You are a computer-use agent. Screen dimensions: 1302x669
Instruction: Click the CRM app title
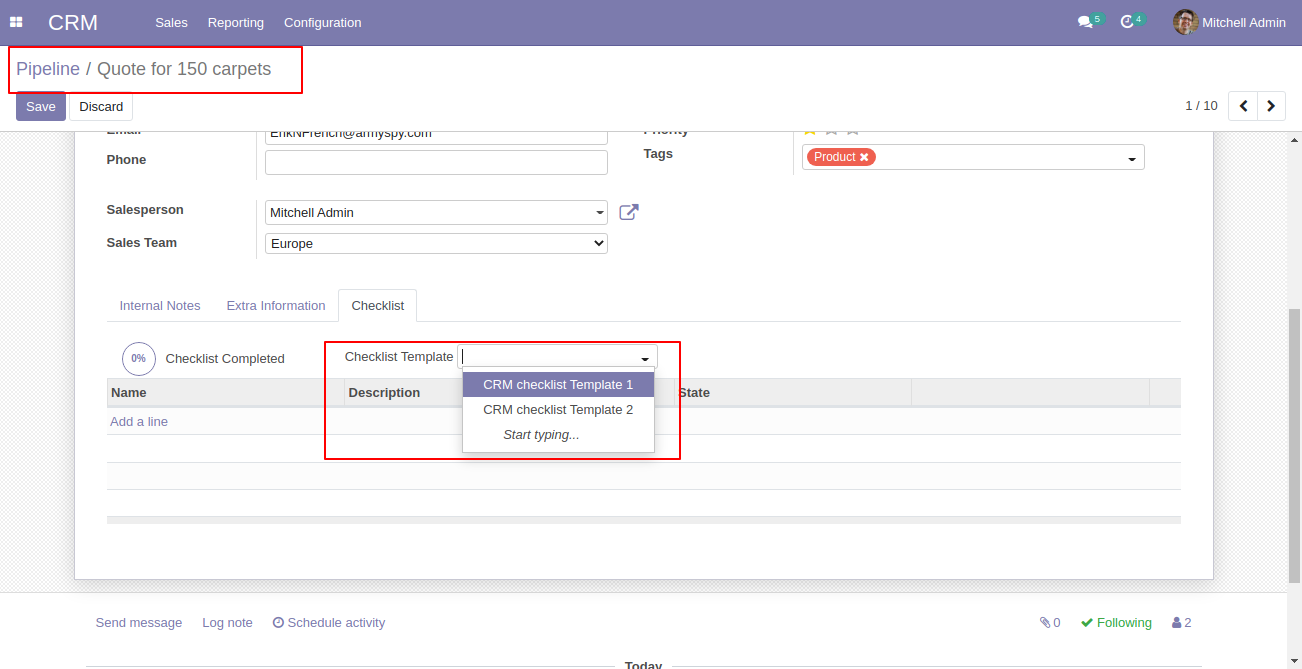(x=73, y=22)
